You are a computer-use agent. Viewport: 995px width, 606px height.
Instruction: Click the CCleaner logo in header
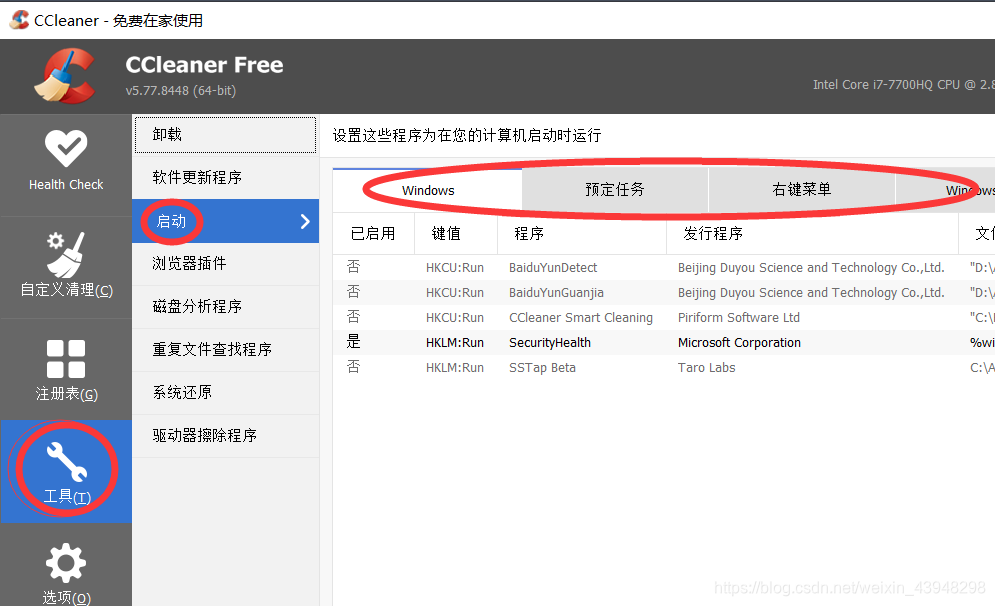click(x=65, y=76)
